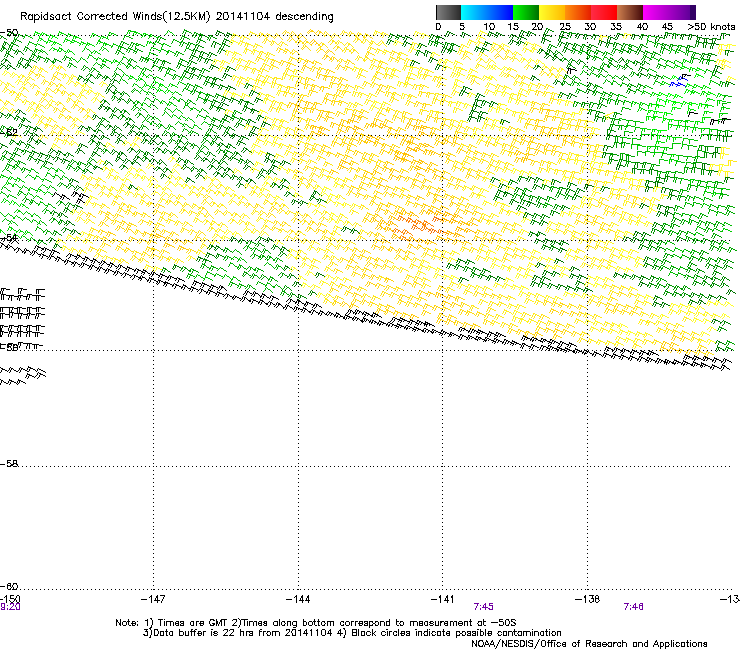The image size is (740, 650).
Task: Click the '-138' longitude axis label
Action: pos(587,599)
